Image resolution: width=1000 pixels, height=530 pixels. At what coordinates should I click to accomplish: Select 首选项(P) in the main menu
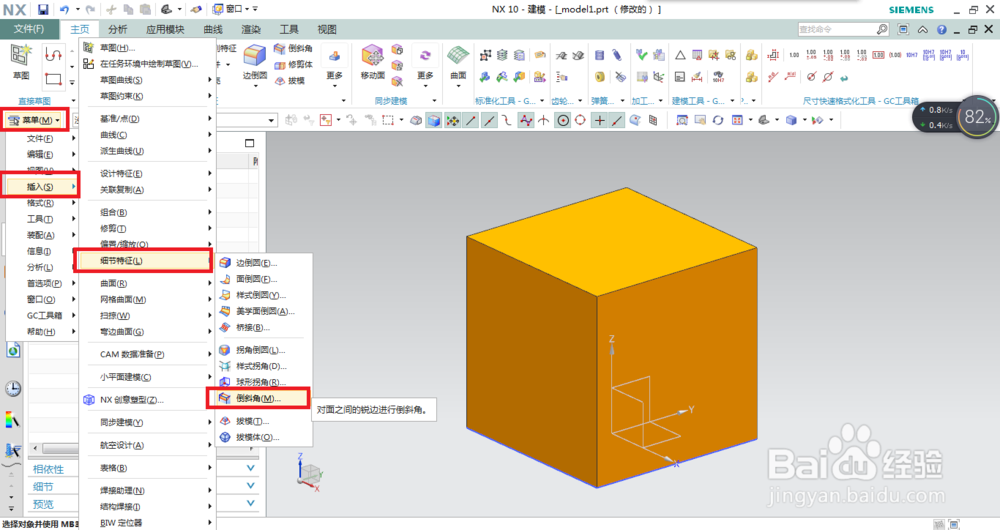[42, 283]
